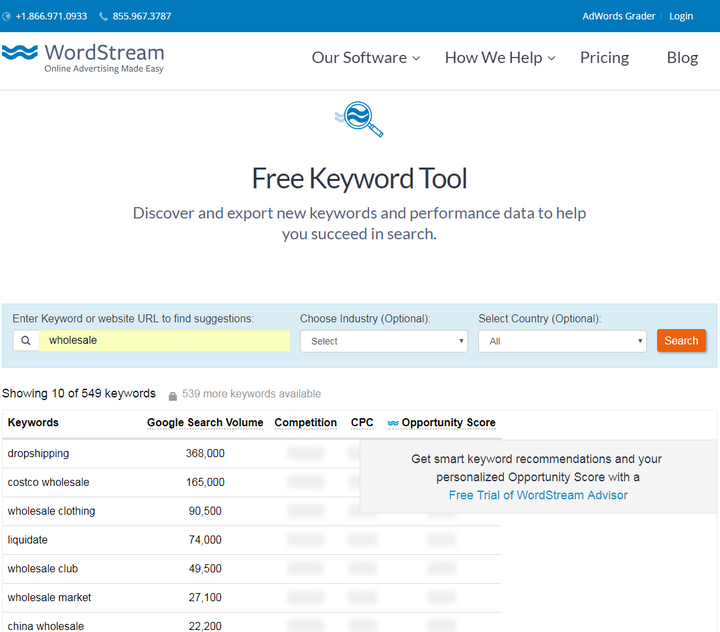
Task: Expand the How We Help menu
Action: point(501,58)
